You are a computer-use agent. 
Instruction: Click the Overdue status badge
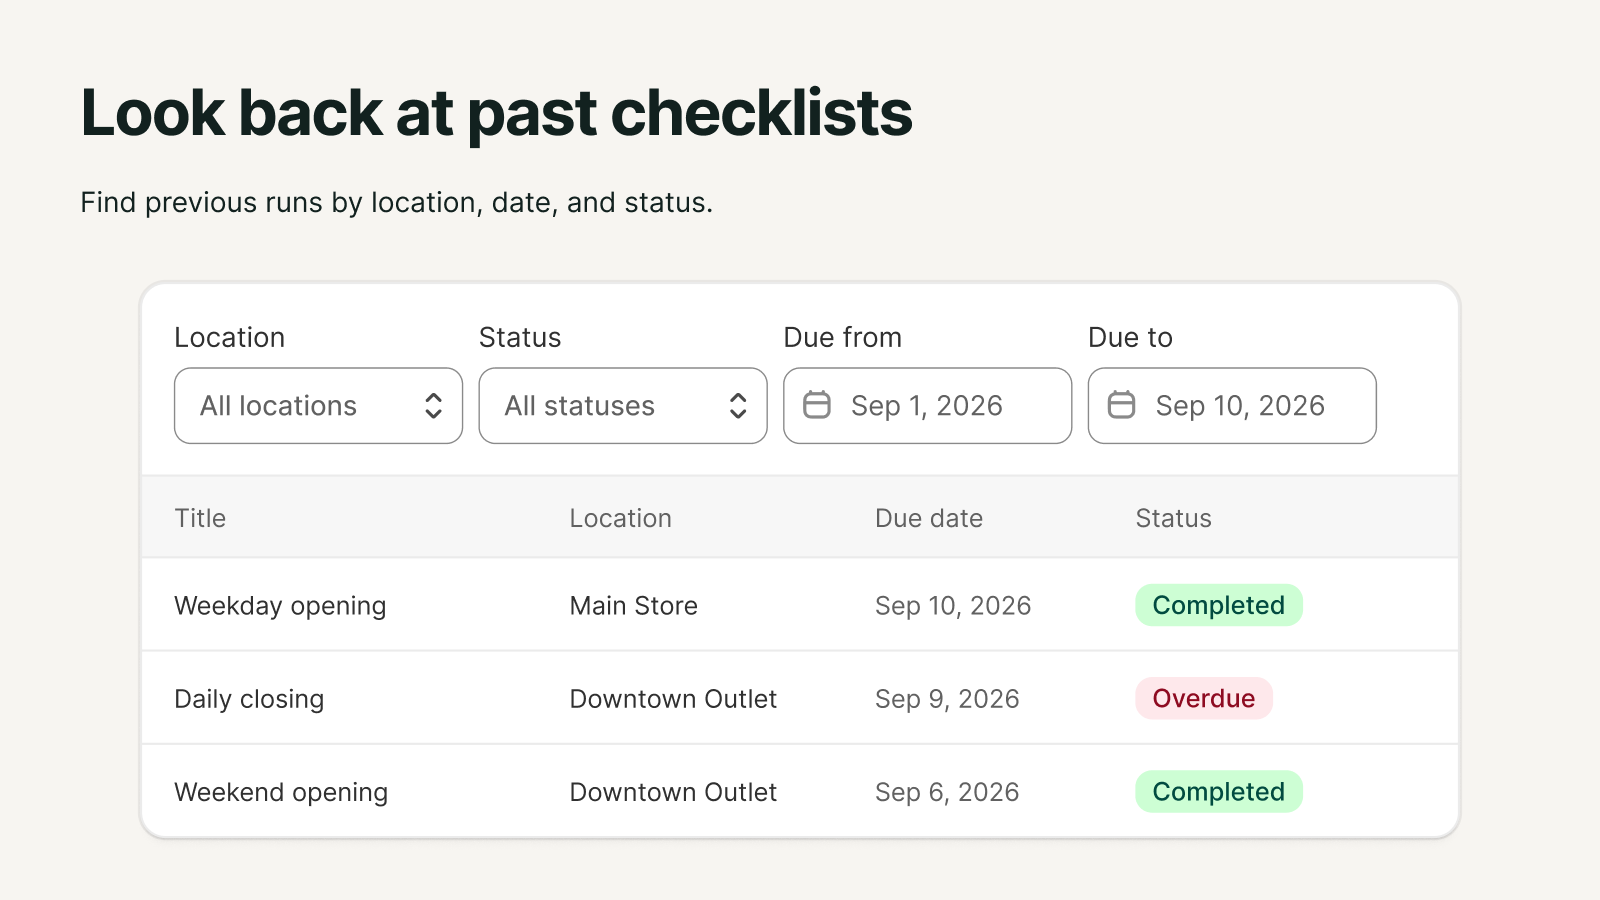click(x=1204, y=698)
